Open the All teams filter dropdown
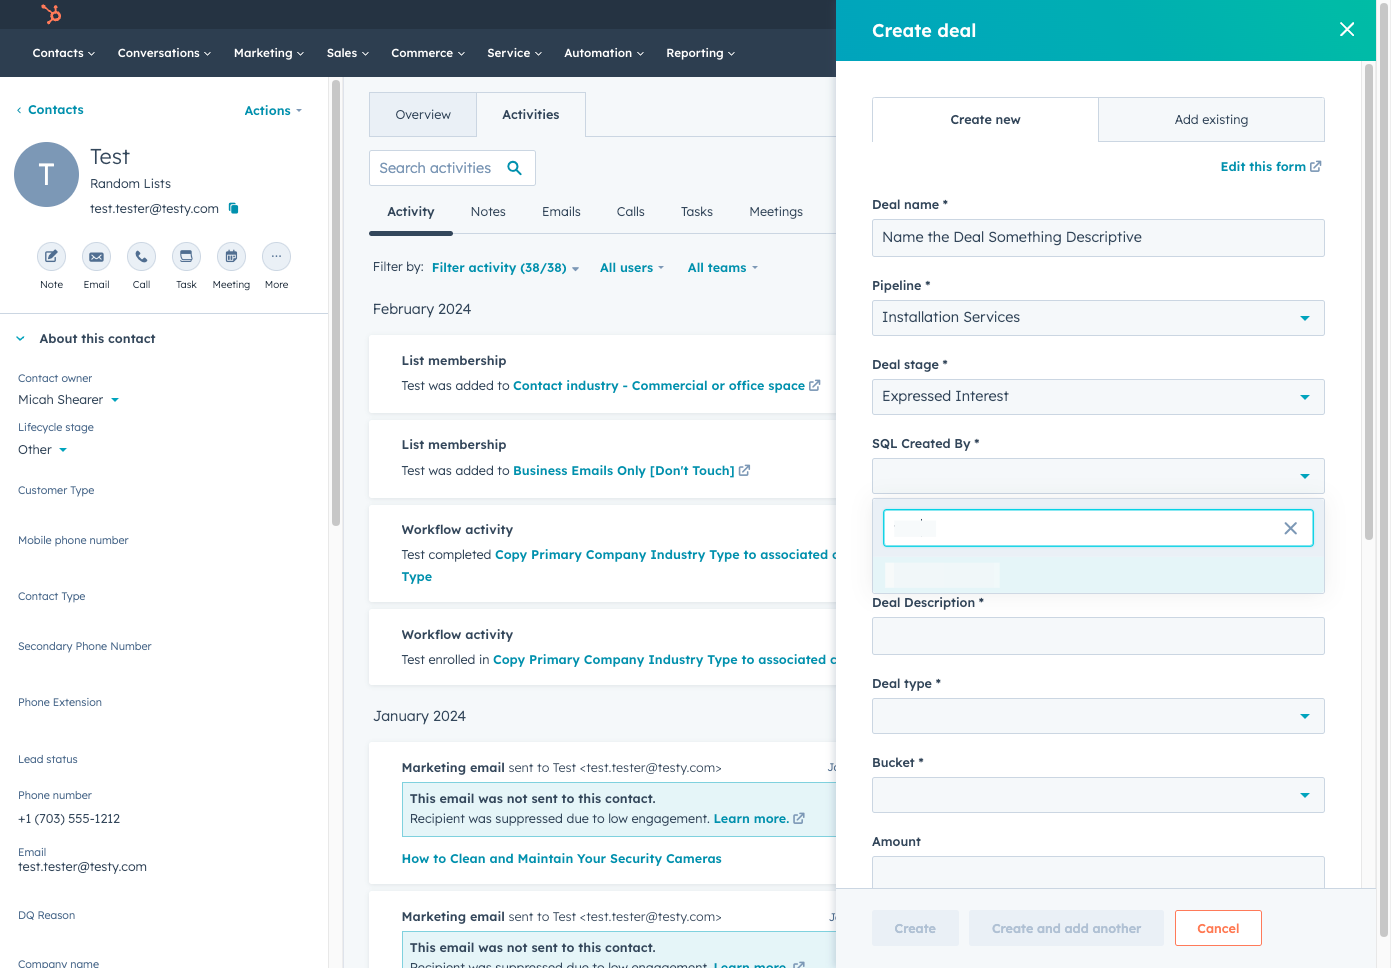Screen dimensions: 1391x968 [x=723, y=268]
